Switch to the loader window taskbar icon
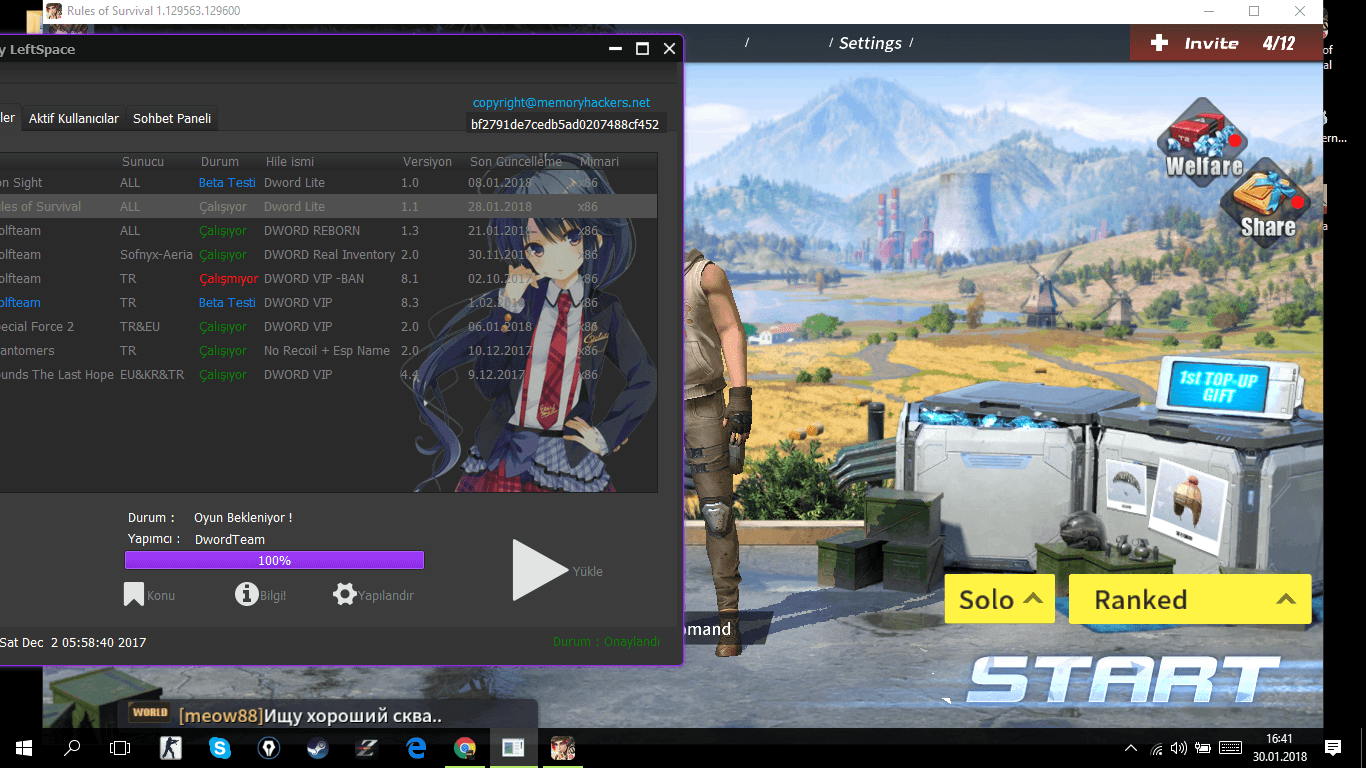Image resolution: width=1366 pixels, height=768 pixels. (513, 747)
